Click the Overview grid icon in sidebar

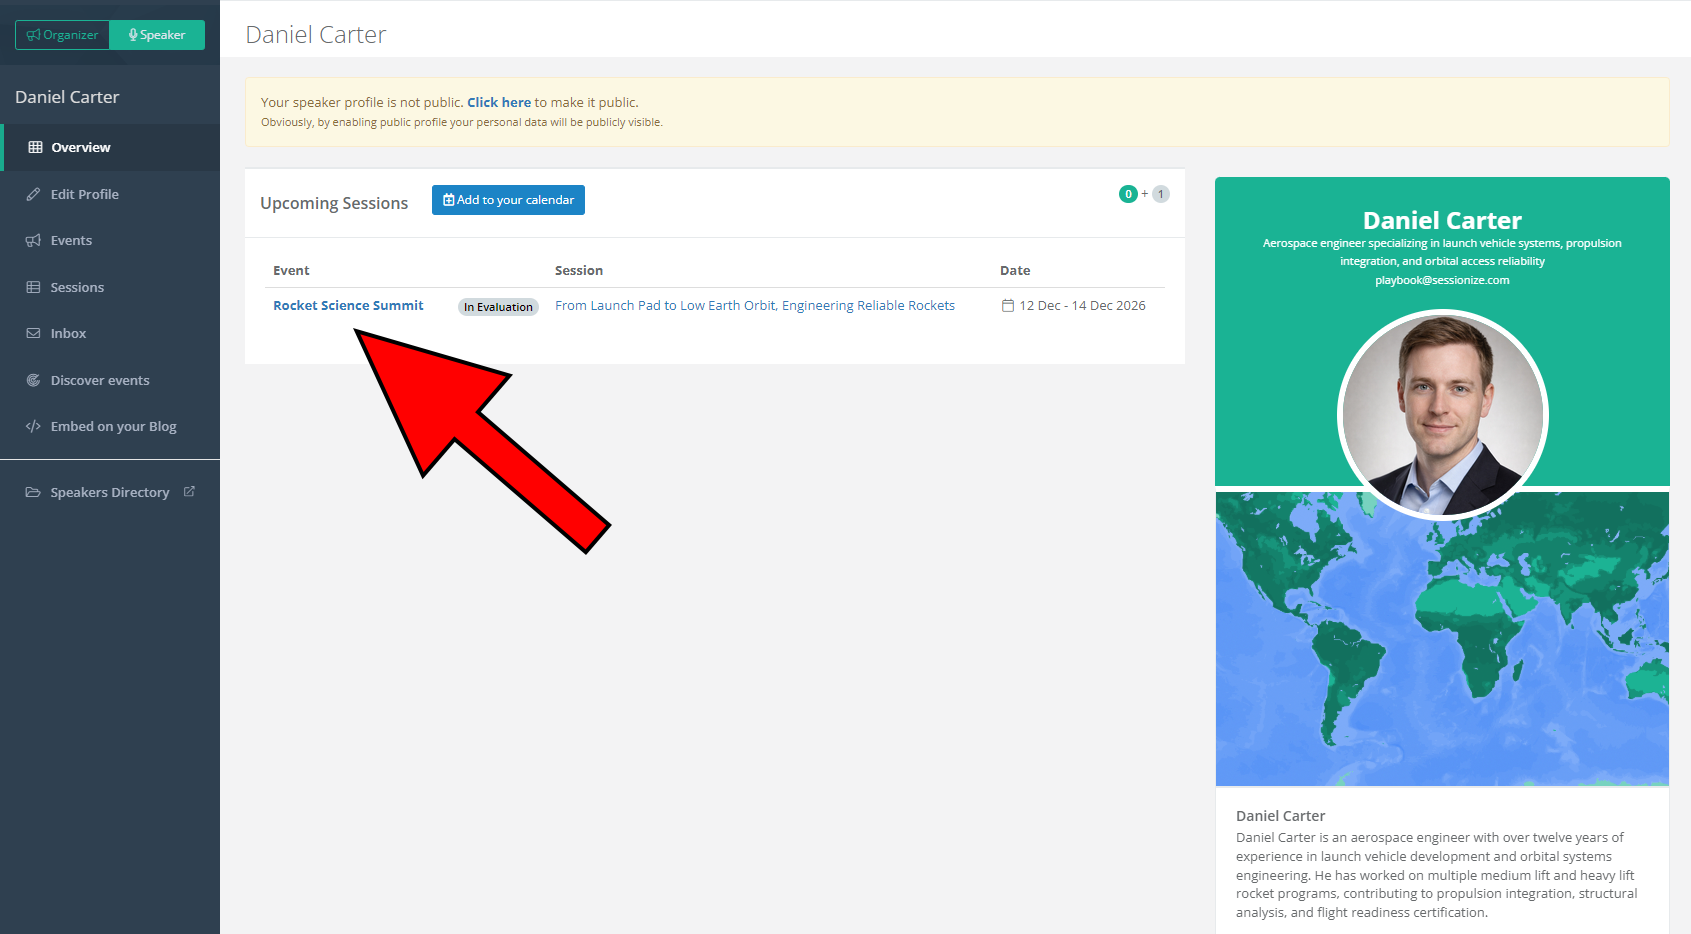pyautogui.click(x=35, y=147)
